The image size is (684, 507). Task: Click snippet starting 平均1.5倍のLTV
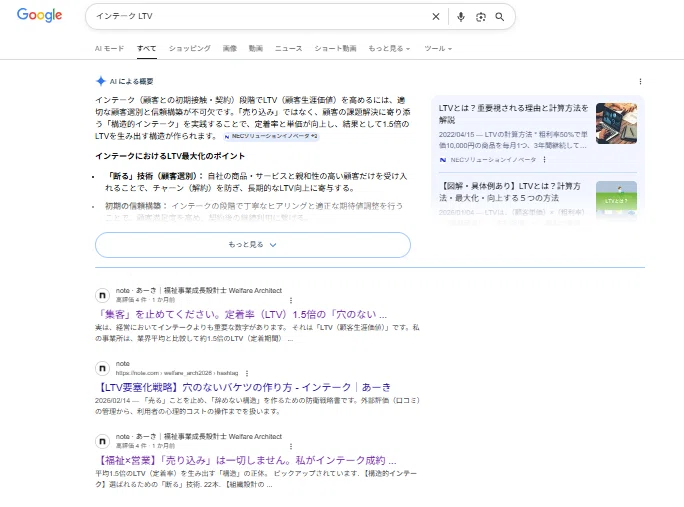tap(256, 479)
